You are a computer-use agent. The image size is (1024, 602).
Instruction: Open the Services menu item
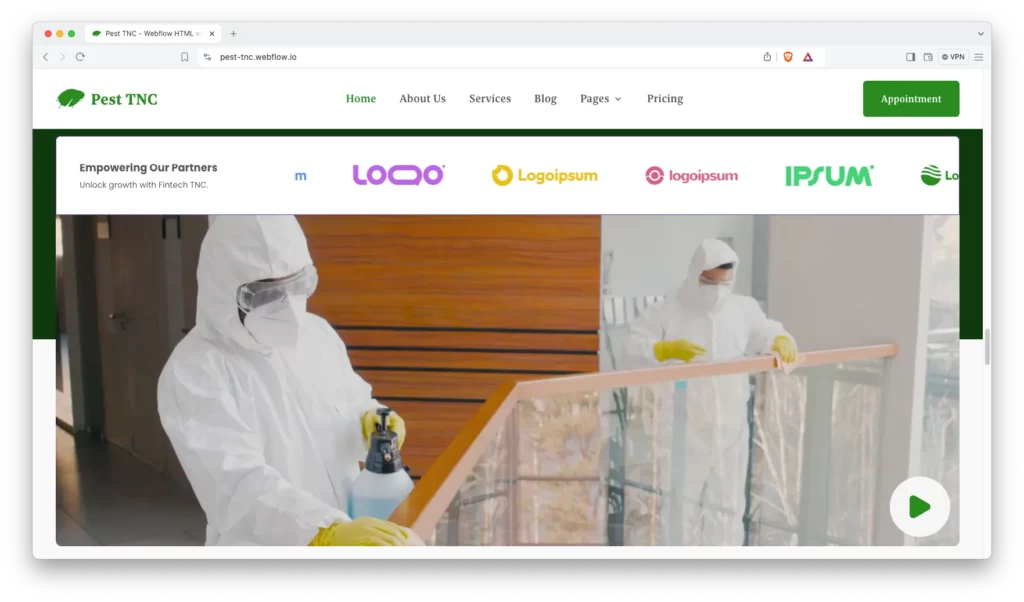pos(490,99)
